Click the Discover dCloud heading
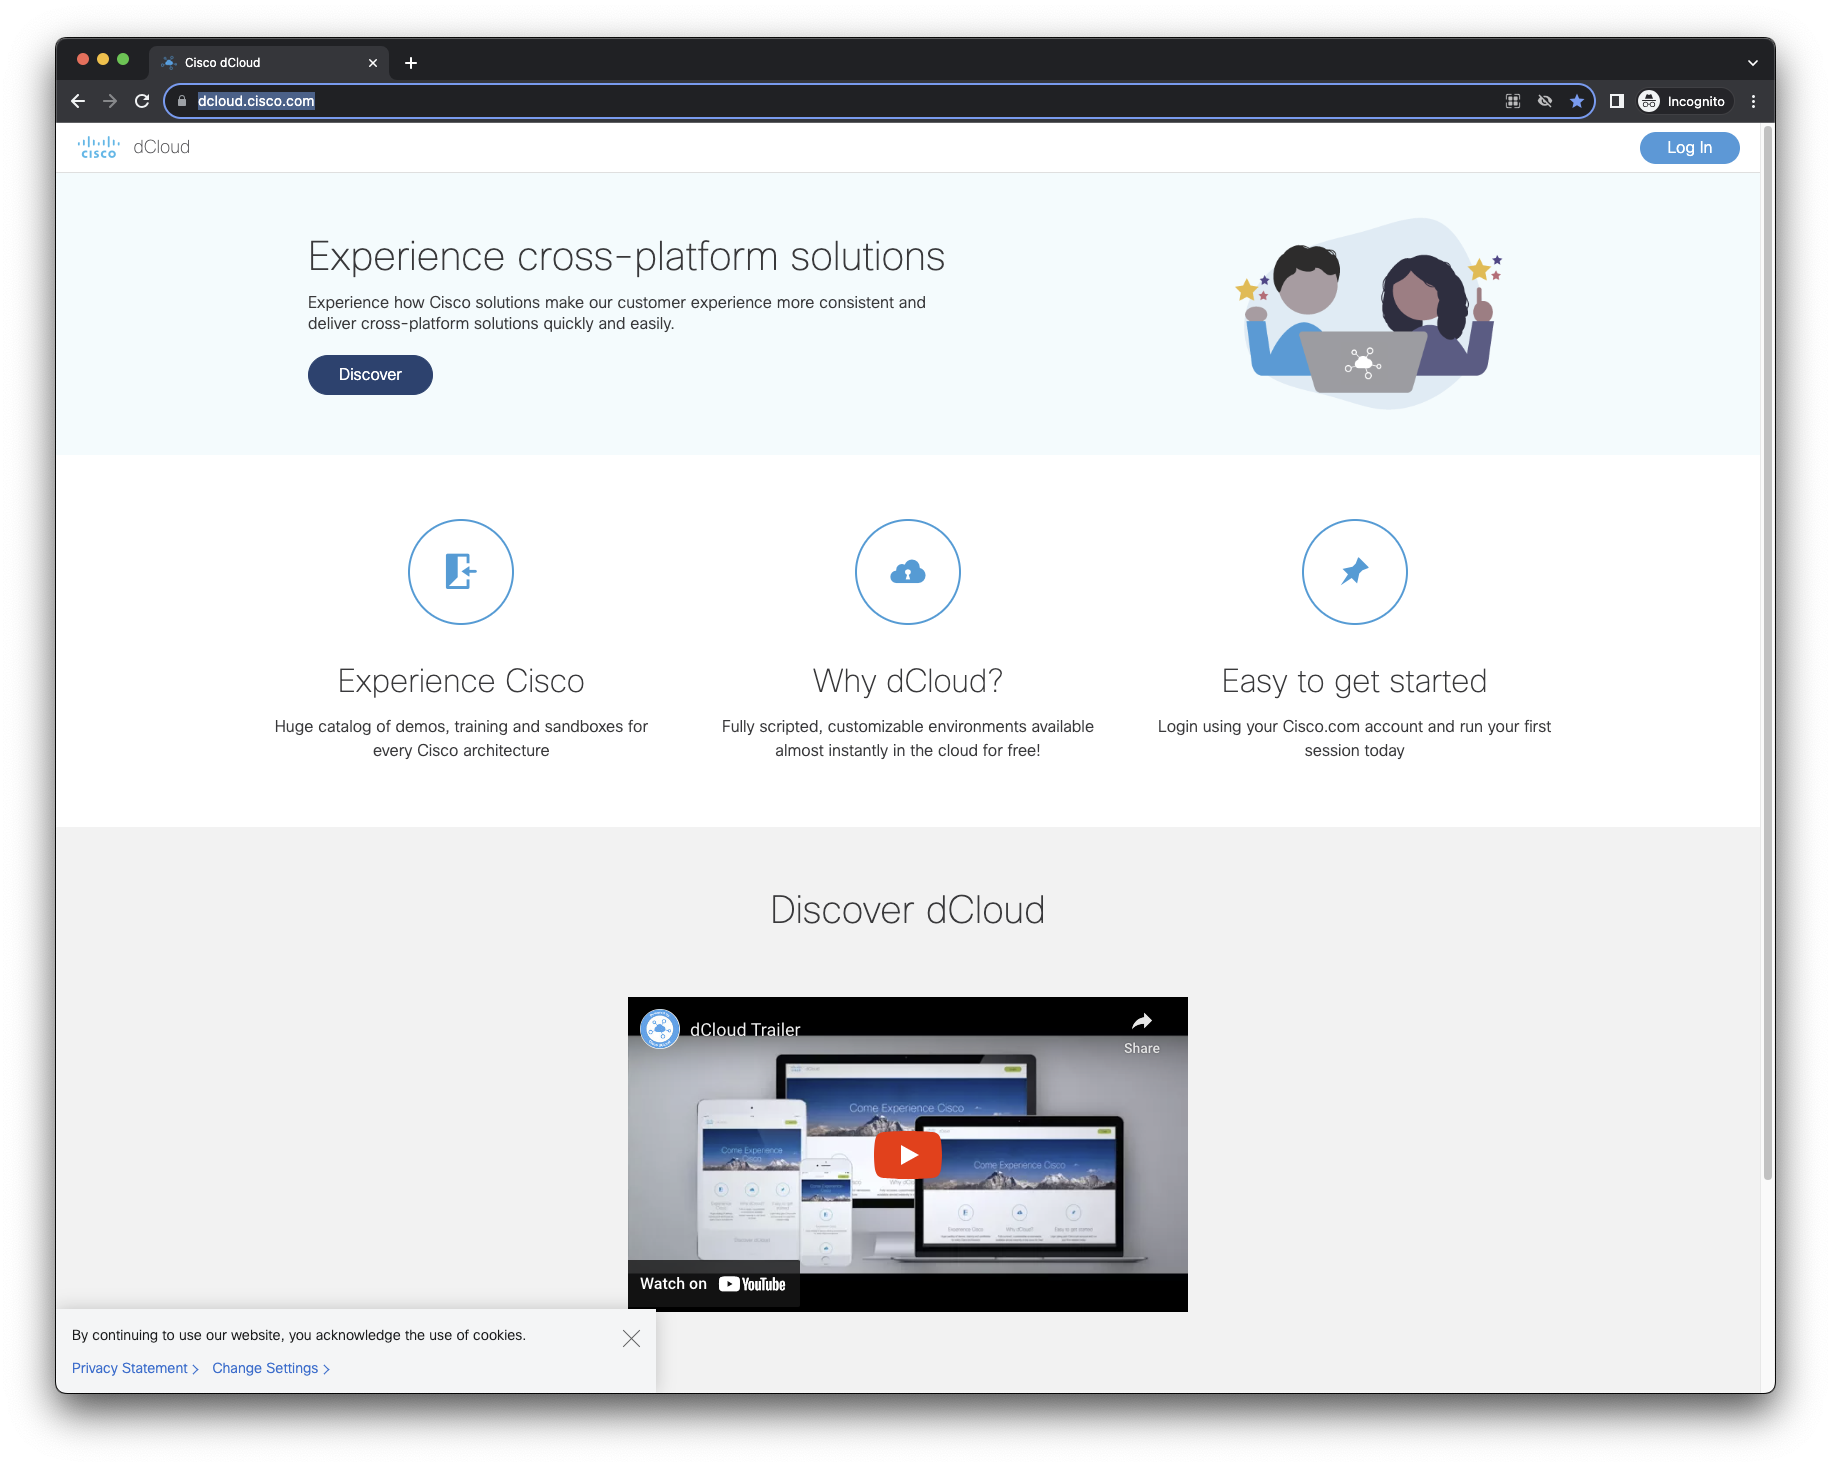Viewport: 1831px width, 1467px height. (908, 910)
